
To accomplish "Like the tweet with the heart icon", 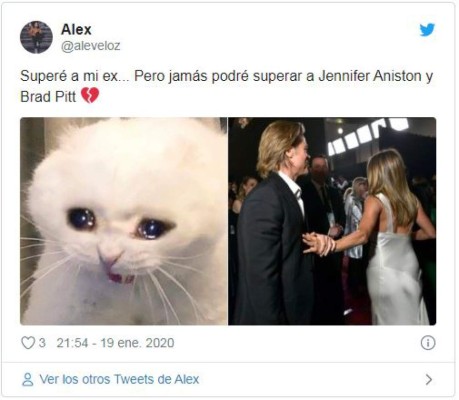I will pyautogui.click(x=28, y=343).
